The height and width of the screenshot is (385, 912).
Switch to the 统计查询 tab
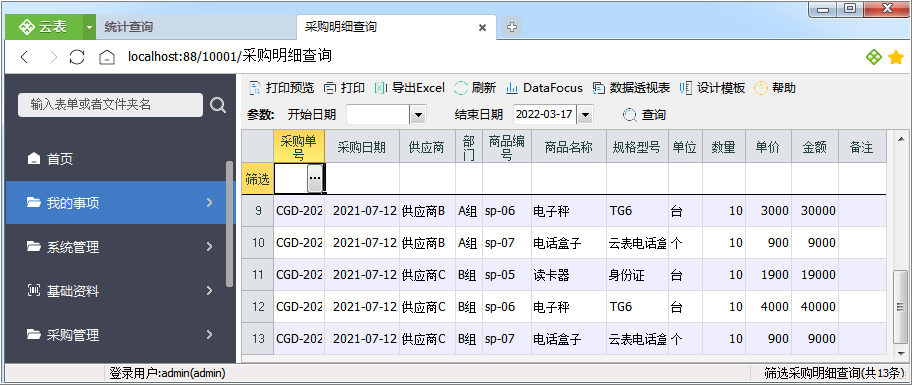tap(129, 27)
